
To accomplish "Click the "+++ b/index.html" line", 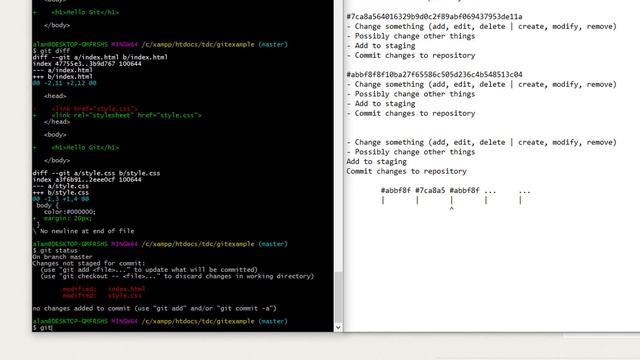I will [62, 77].
